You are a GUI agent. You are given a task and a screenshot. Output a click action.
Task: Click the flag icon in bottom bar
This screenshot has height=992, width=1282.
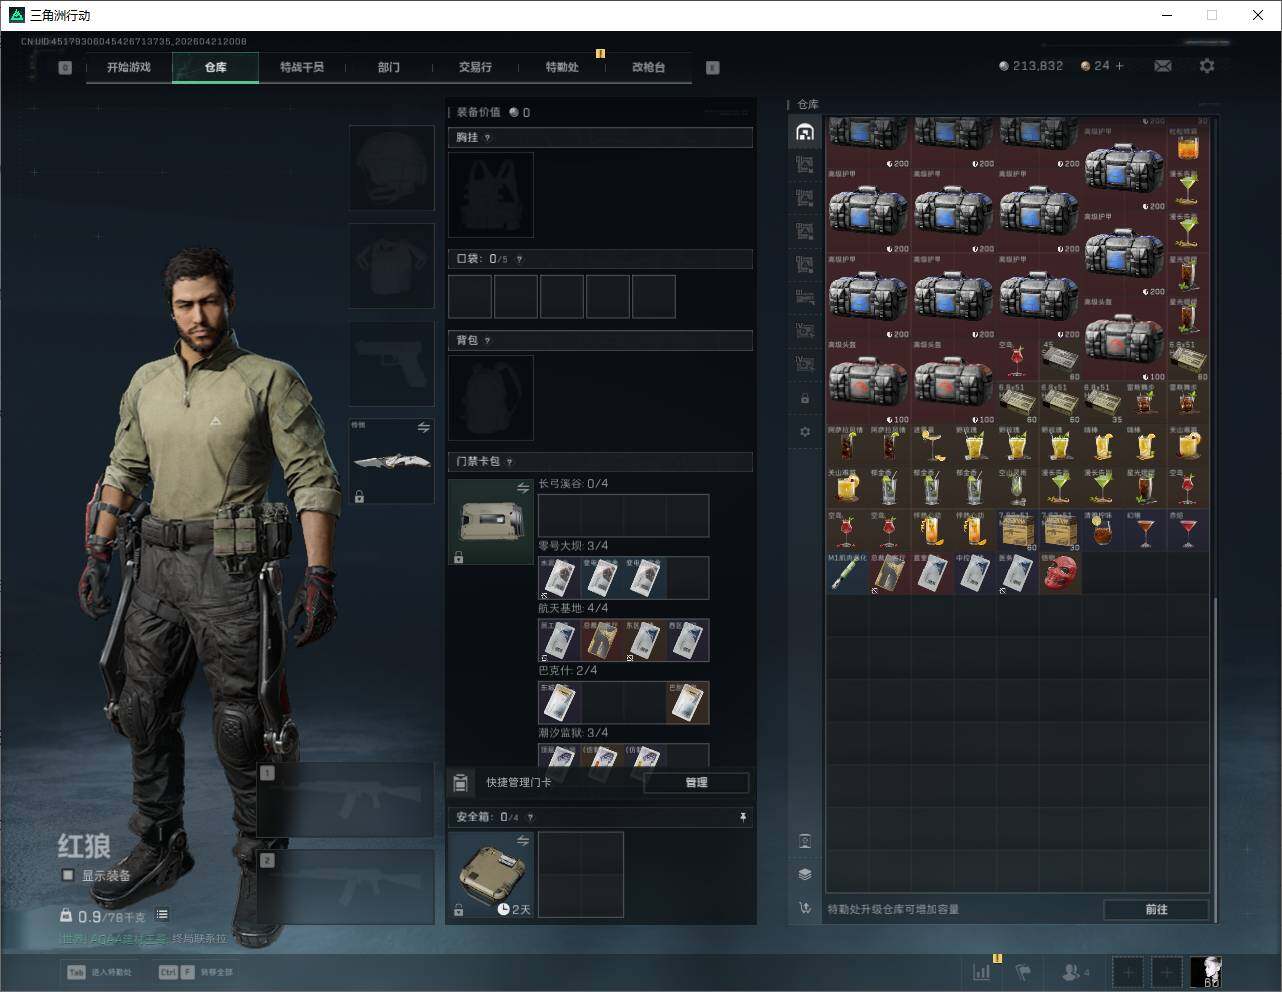pyautogui.click(x=1023, y=971)
